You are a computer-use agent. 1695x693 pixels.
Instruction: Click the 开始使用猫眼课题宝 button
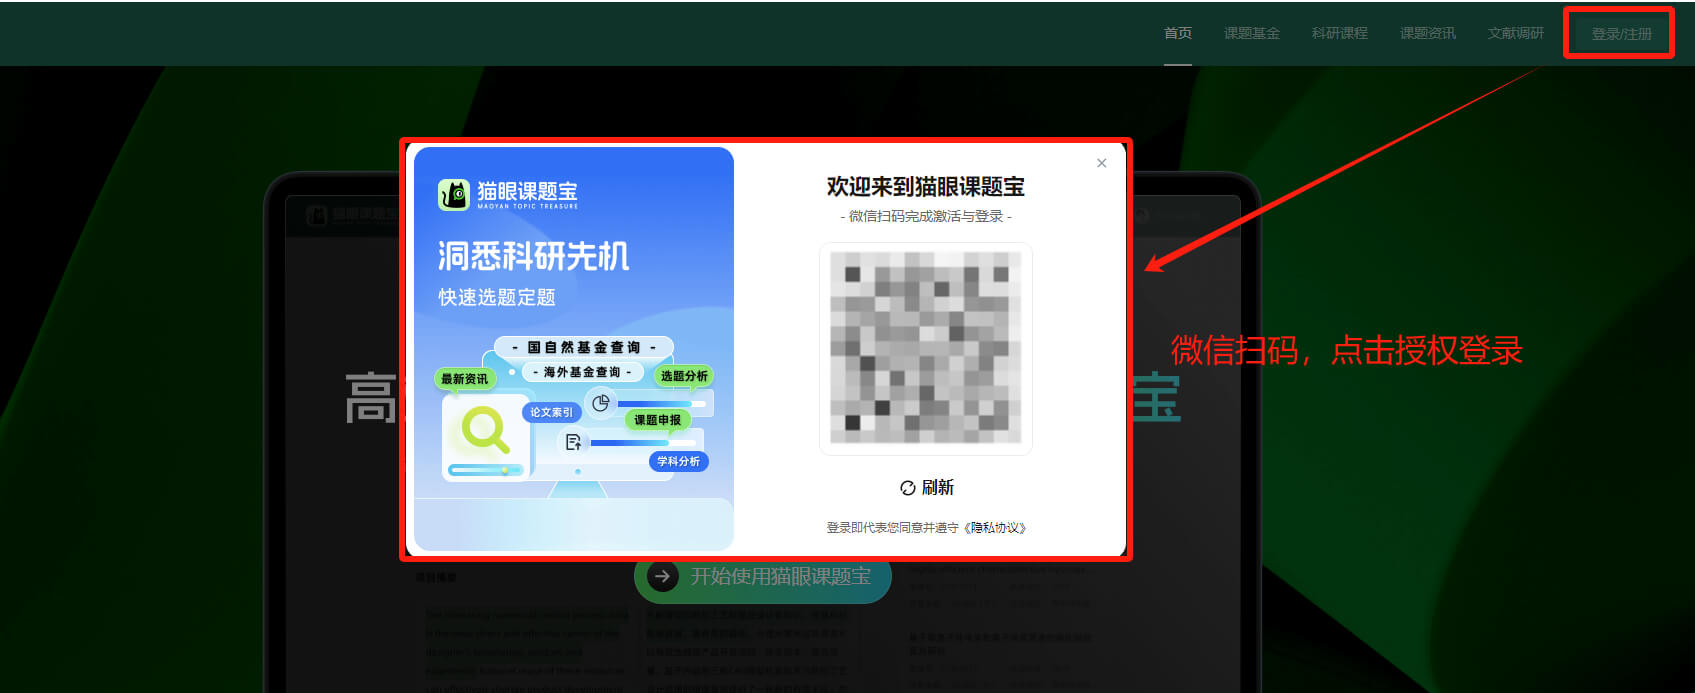tap(762, 576)
